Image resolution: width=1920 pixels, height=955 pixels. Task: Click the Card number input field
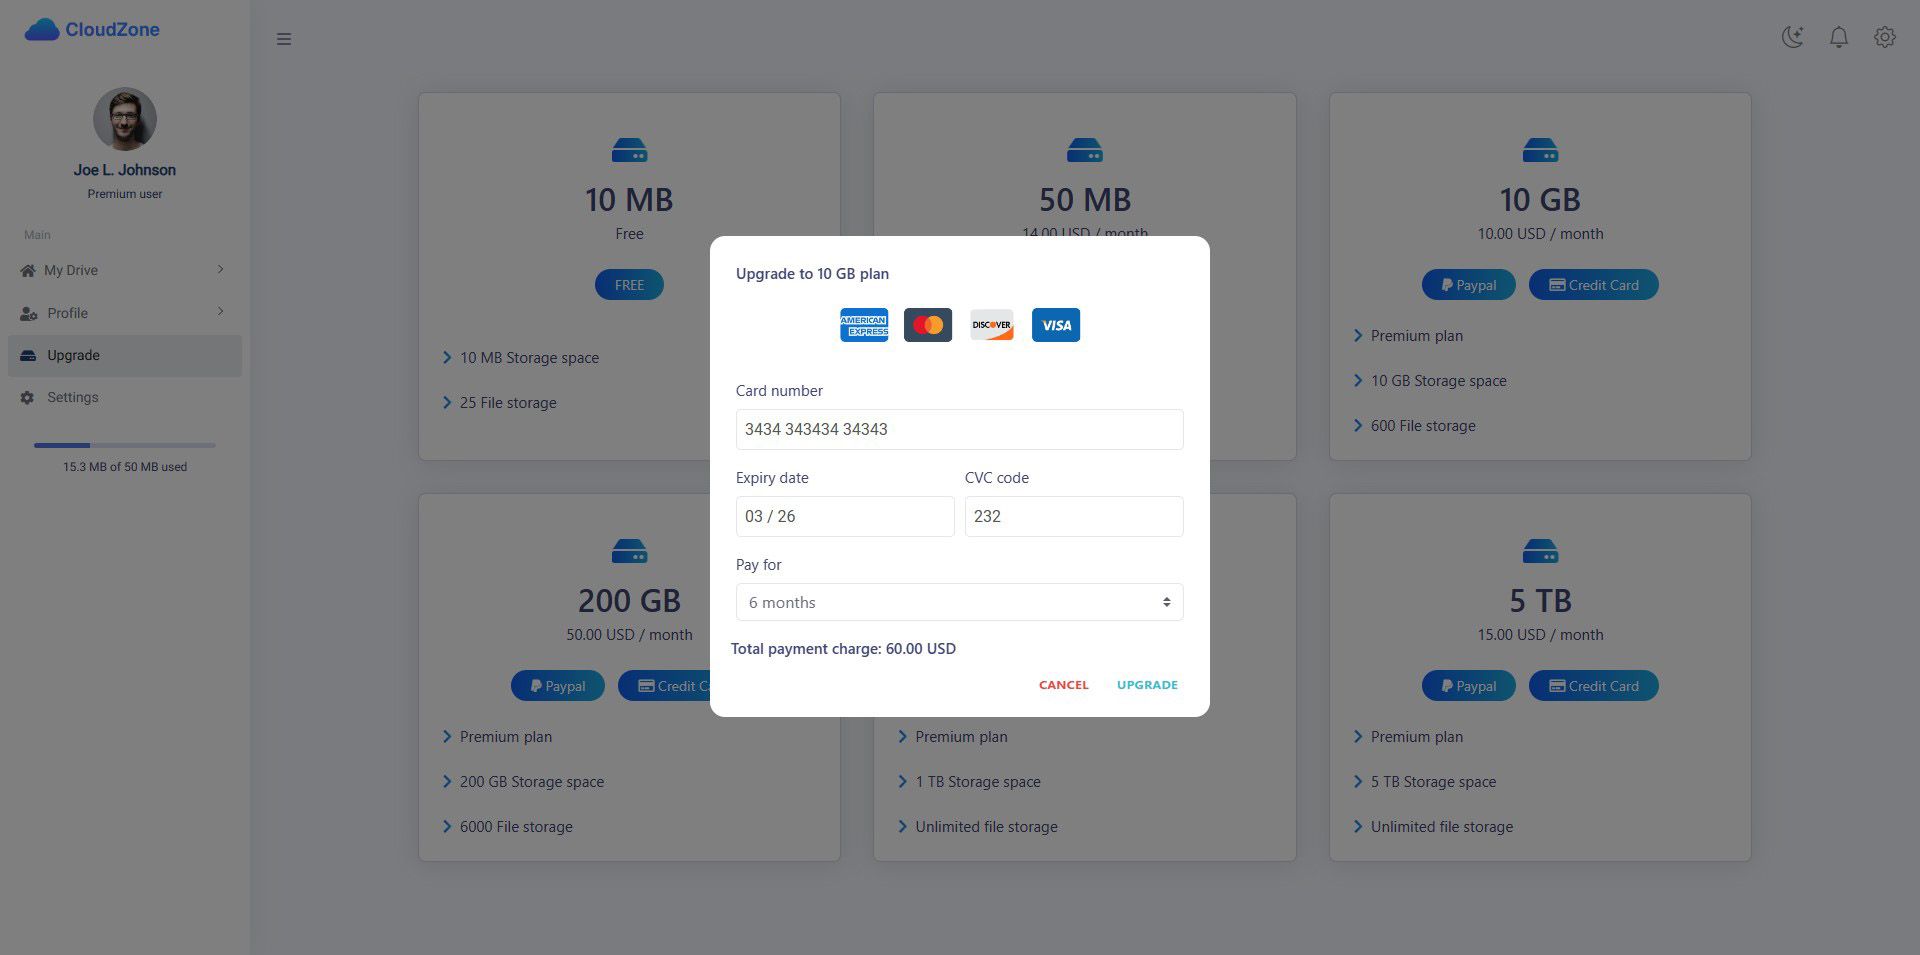point(960,429)
